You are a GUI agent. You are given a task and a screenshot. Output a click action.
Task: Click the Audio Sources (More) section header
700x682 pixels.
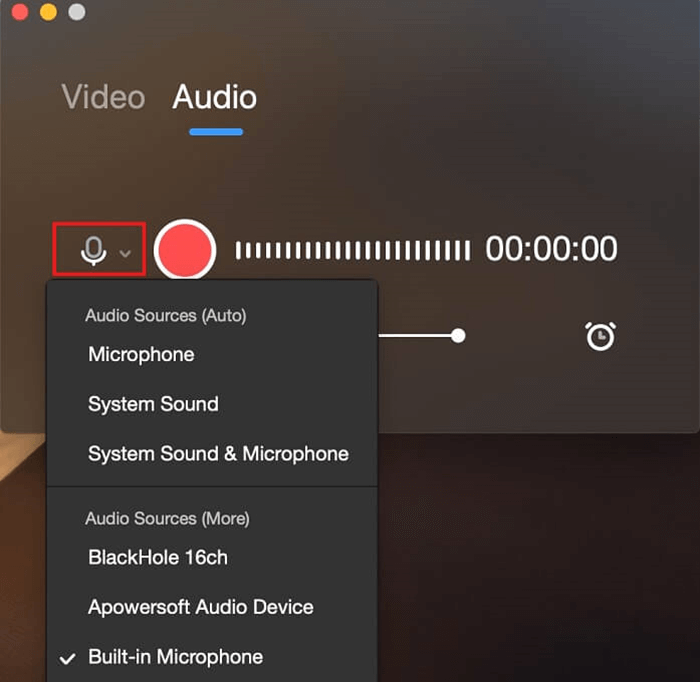(x=167, y=518)
